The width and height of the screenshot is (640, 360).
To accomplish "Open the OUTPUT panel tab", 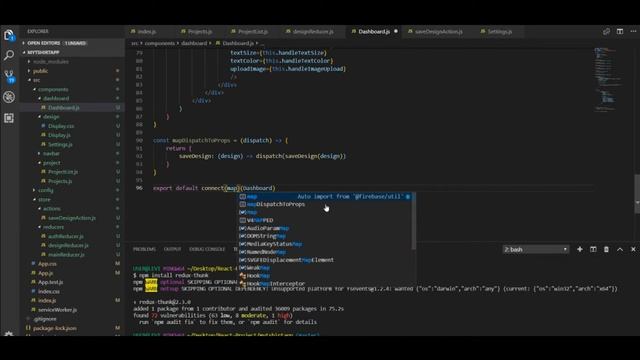I will click(x=172, y=249).
